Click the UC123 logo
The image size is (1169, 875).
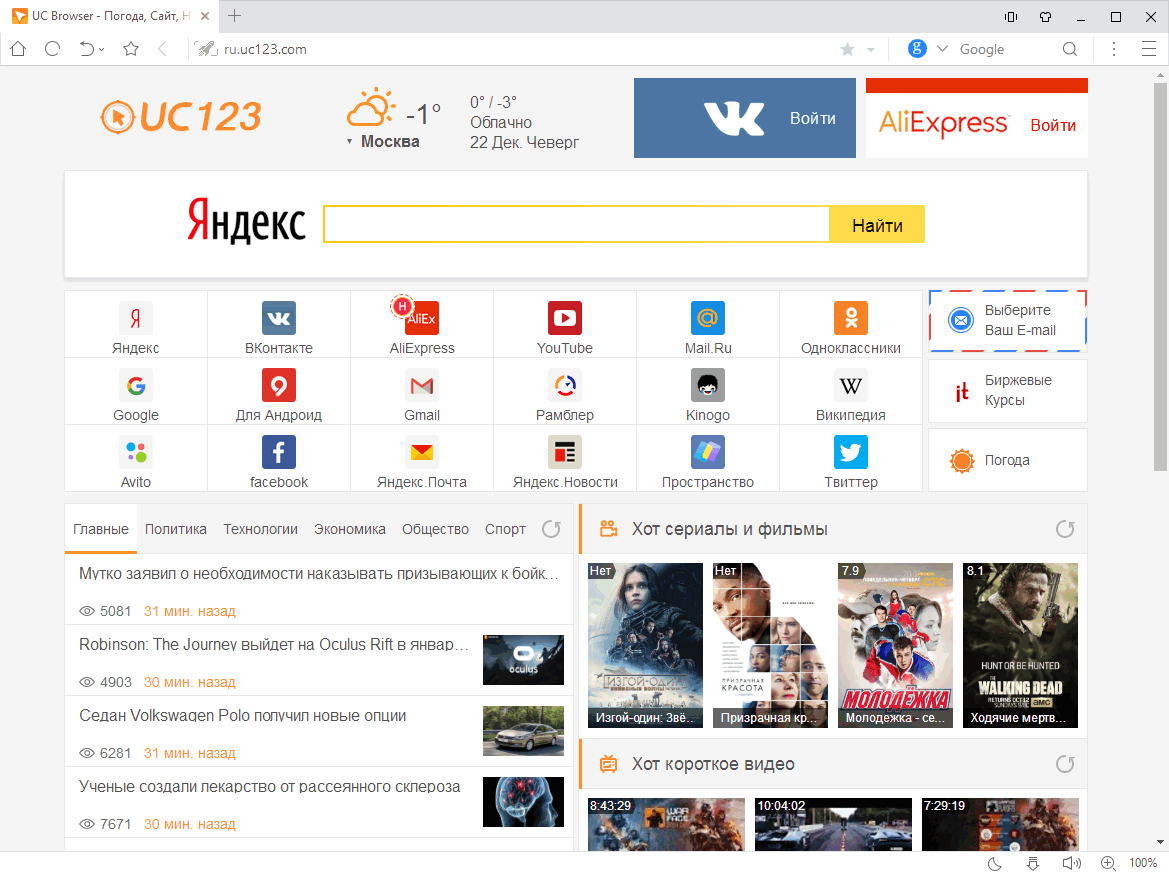[x=181, y=116]
